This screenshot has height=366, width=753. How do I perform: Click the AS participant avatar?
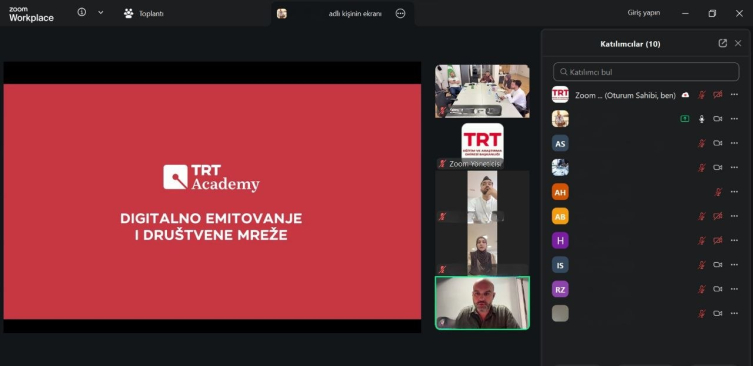(x=560, y=143)
